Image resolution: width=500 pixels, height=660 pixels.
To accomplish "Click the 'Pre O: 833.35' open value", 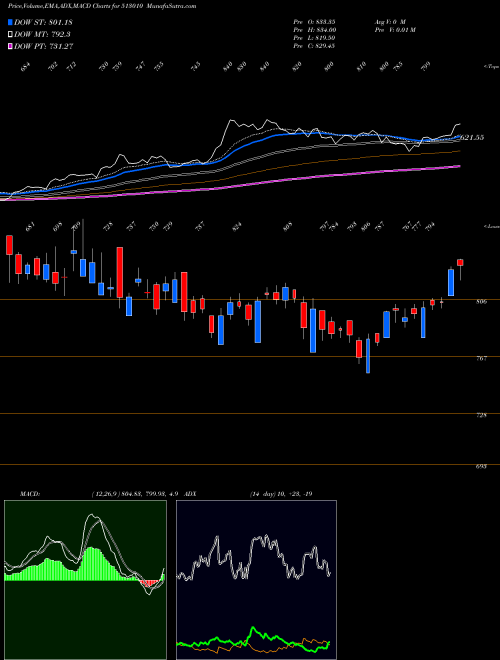I will coord(314,22).
